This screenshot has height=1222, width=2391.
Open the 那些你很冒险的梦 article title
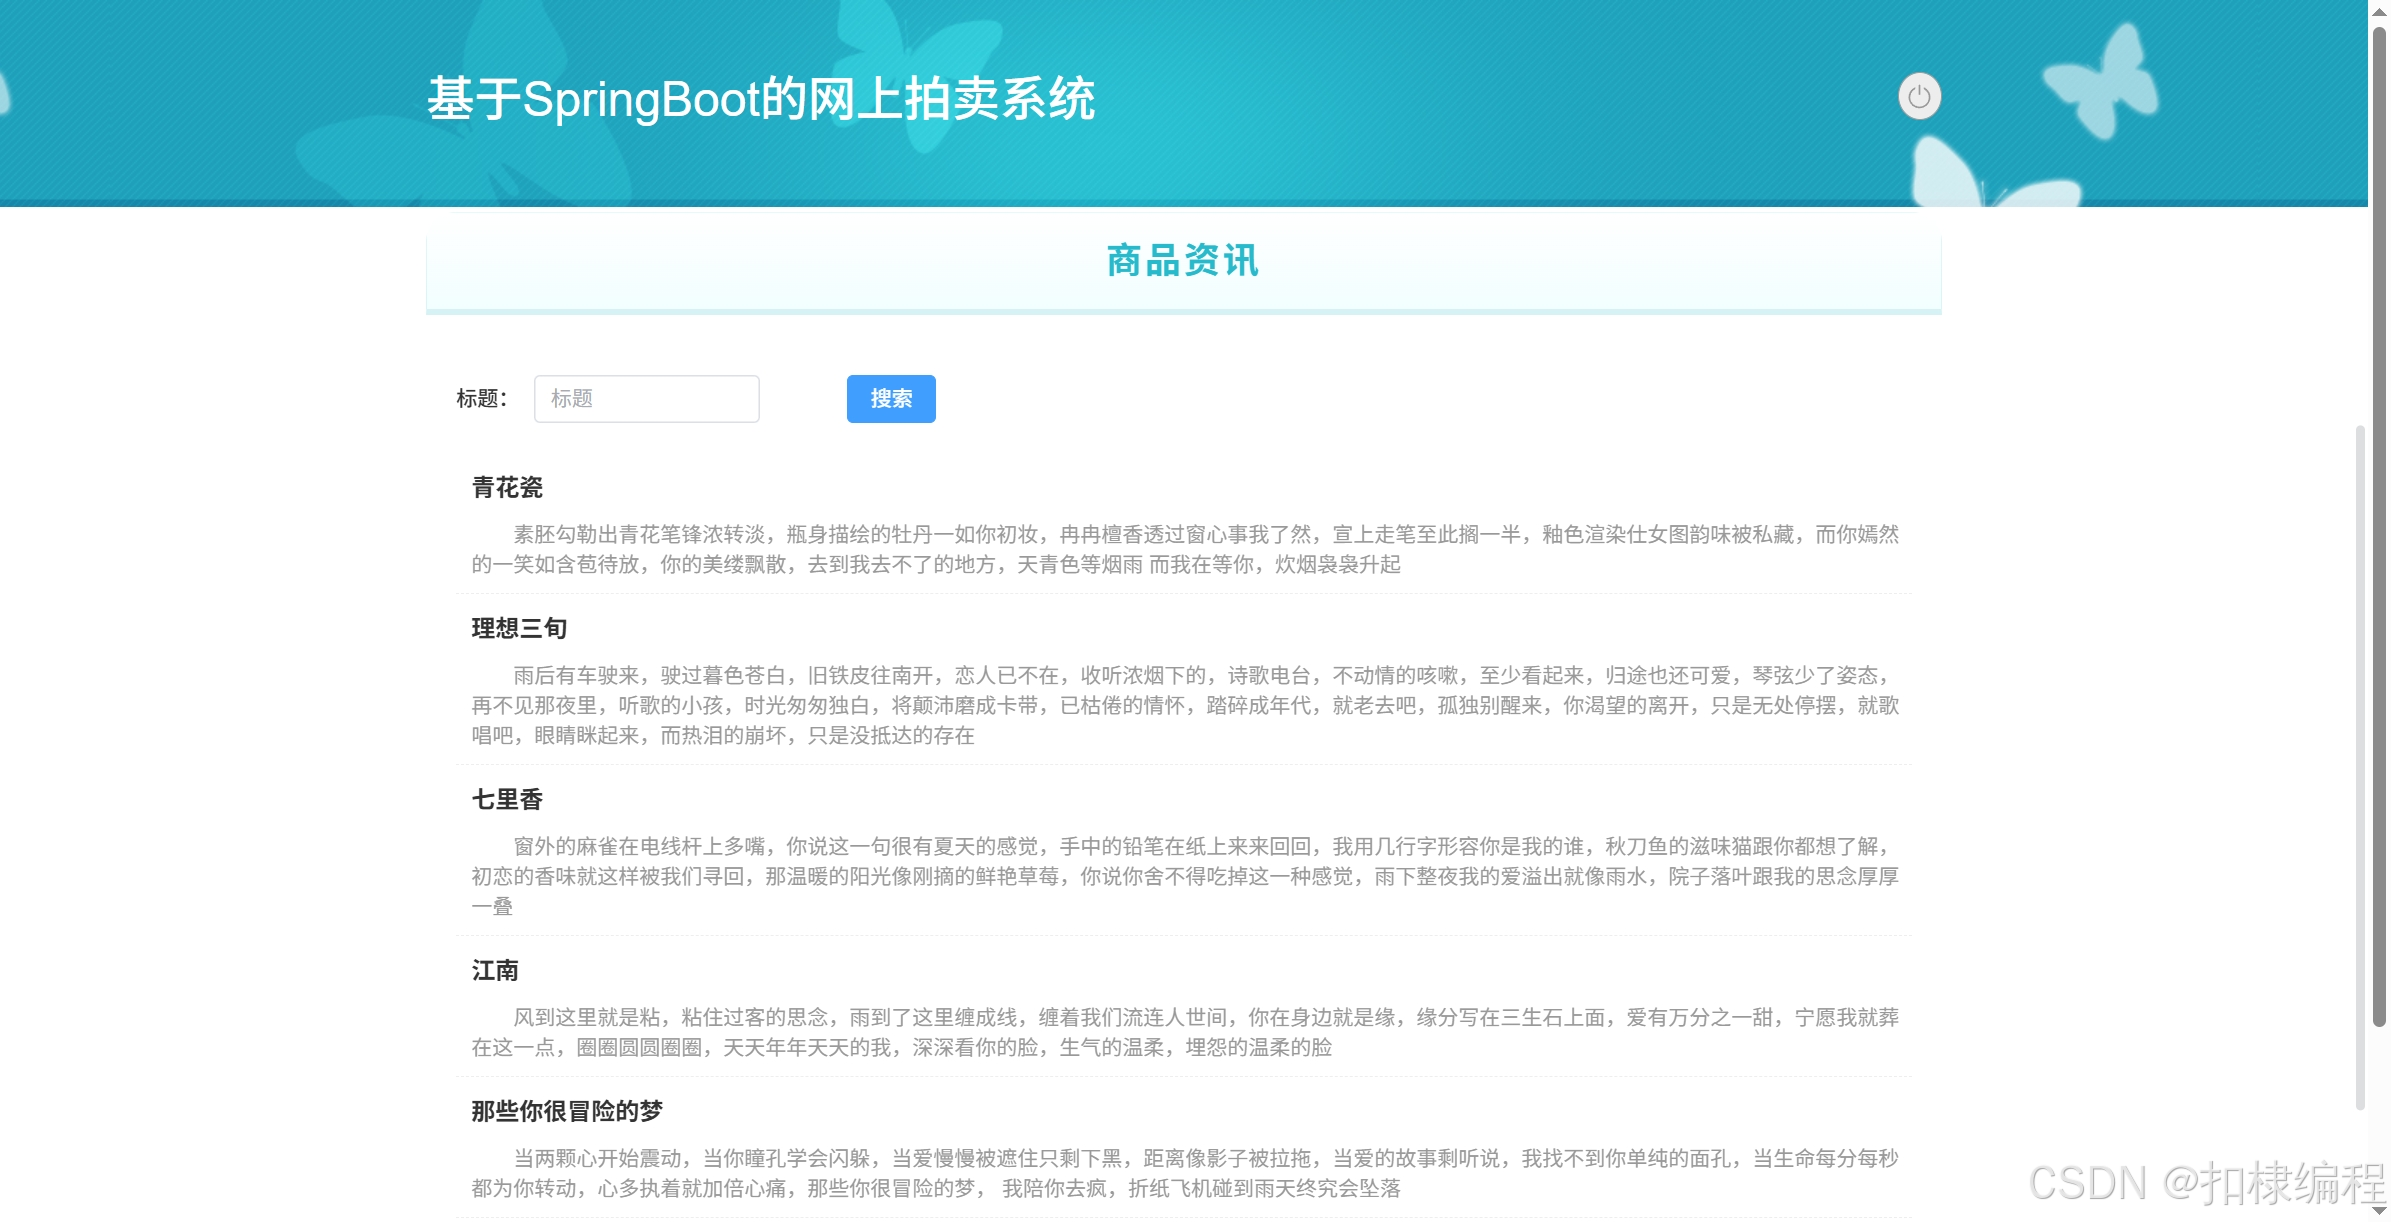pos(567,1112)
